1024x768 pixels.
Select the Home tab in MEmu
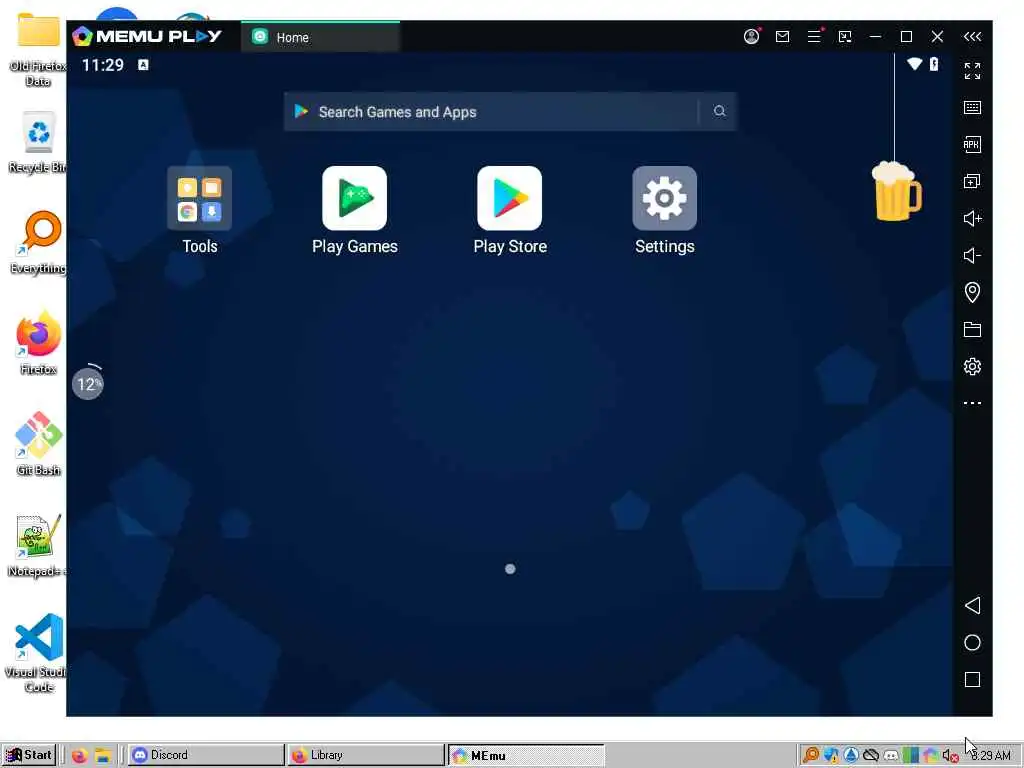320,37
